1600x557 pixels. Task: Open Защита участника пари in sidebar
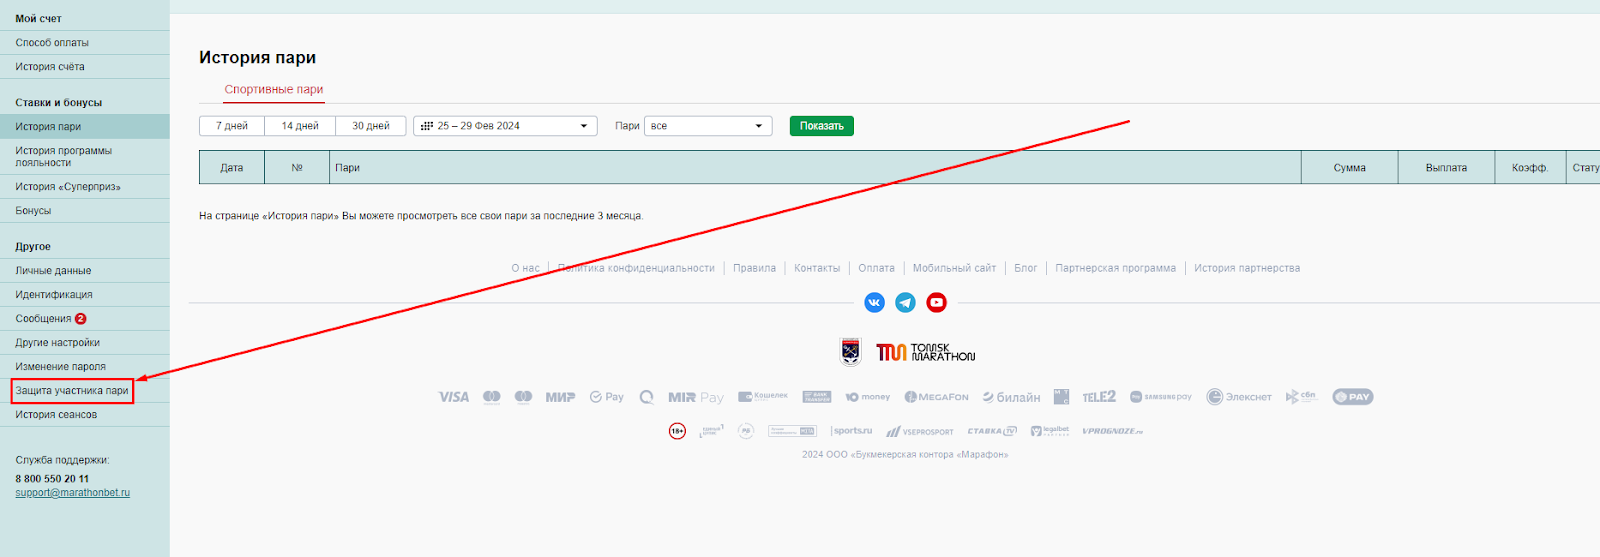[x=72, y=391]
